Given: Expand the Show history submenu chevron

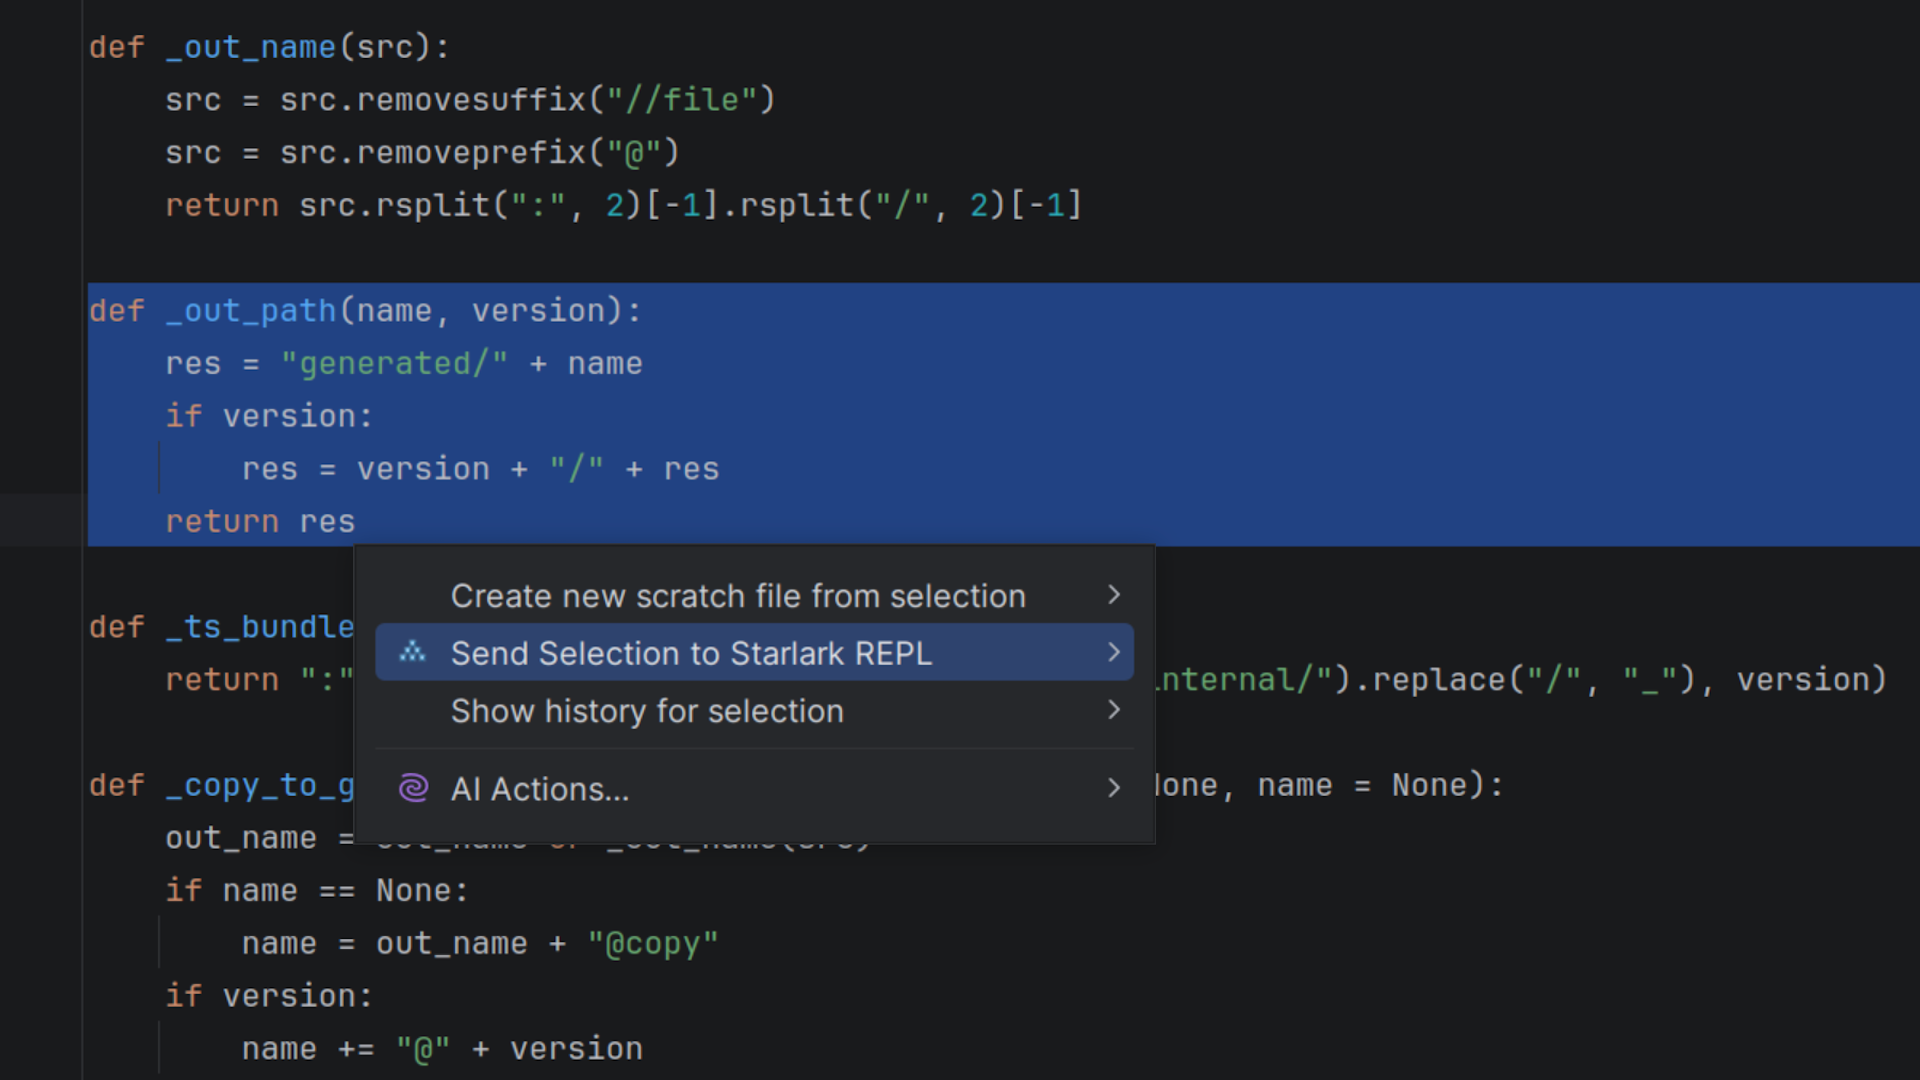Looking at the screenshot, I should (1114, 710).
